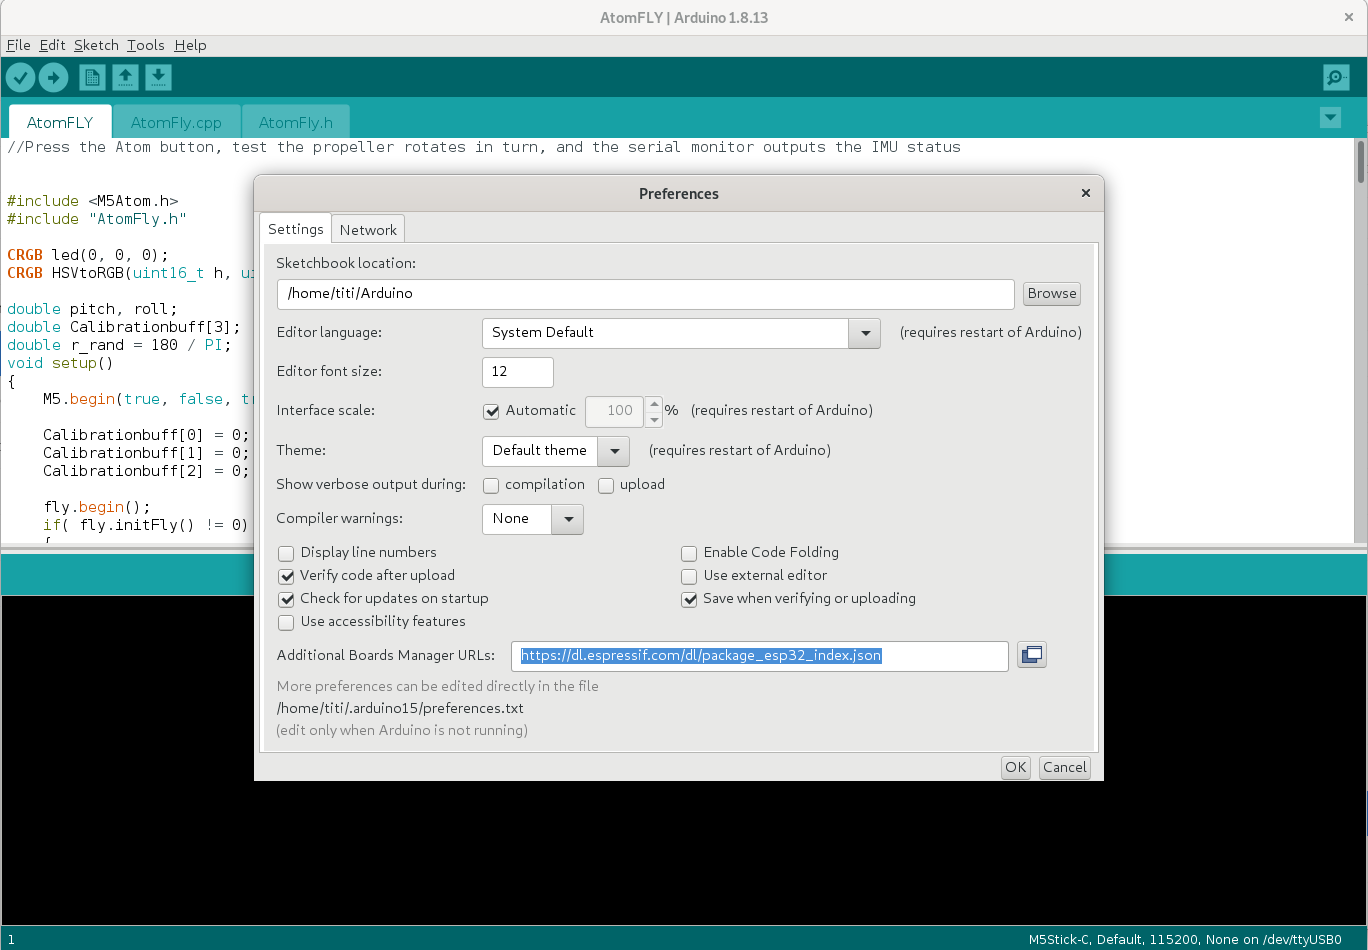Click the New sketch icon
Image resolution: width=1368 pixels, height=950 pixels.
pos(92,77)
